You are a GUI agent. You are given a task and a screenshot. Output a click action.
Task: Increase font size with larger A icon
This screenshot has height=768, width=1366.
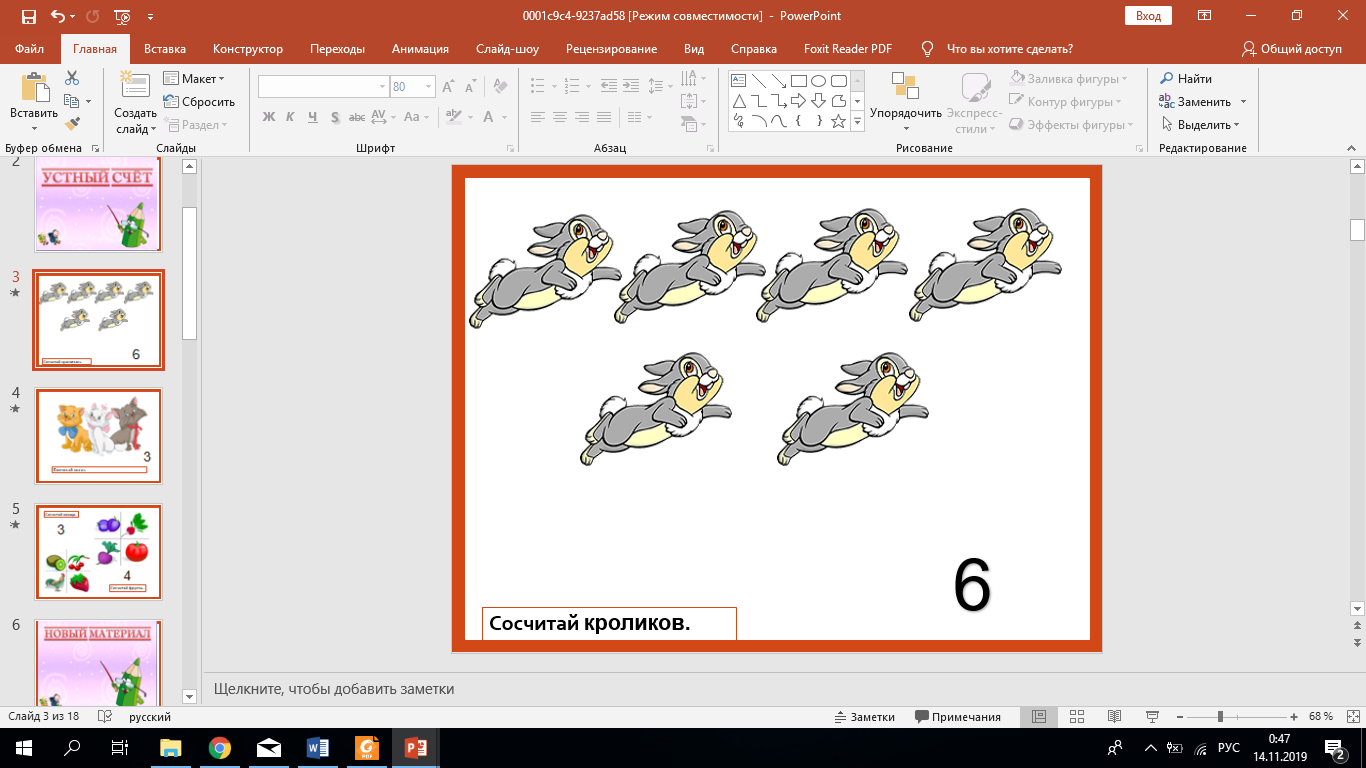[x=449, y=87]
